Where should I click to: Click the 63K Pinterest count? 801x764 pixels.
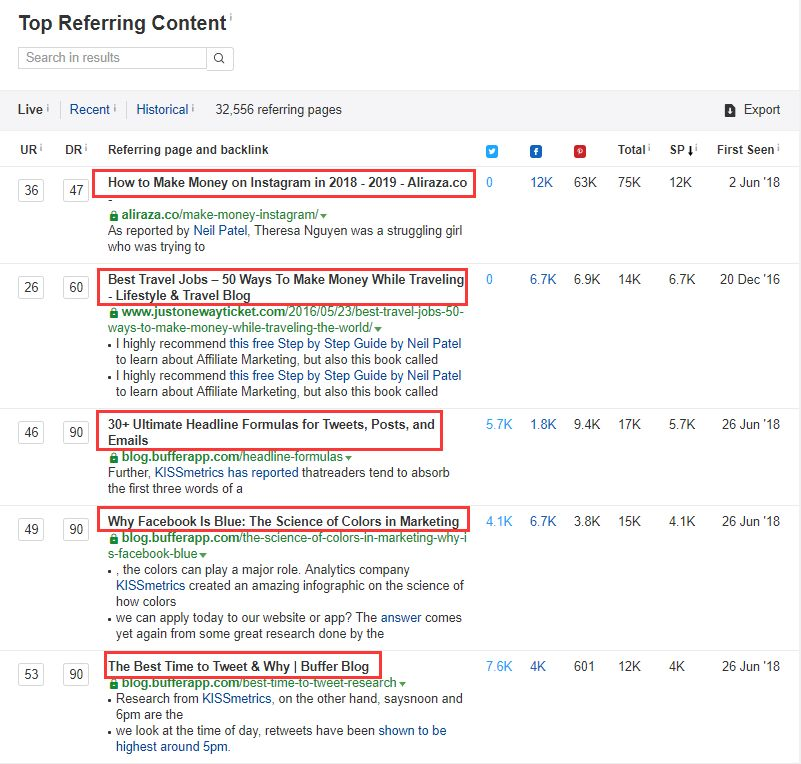[585, 183]
